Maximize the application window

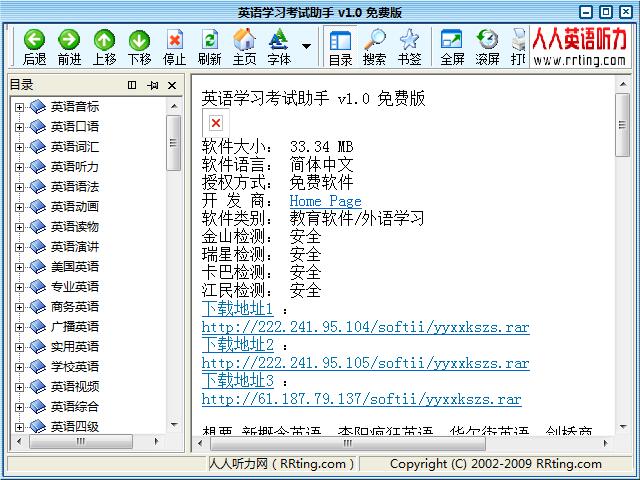606,12
